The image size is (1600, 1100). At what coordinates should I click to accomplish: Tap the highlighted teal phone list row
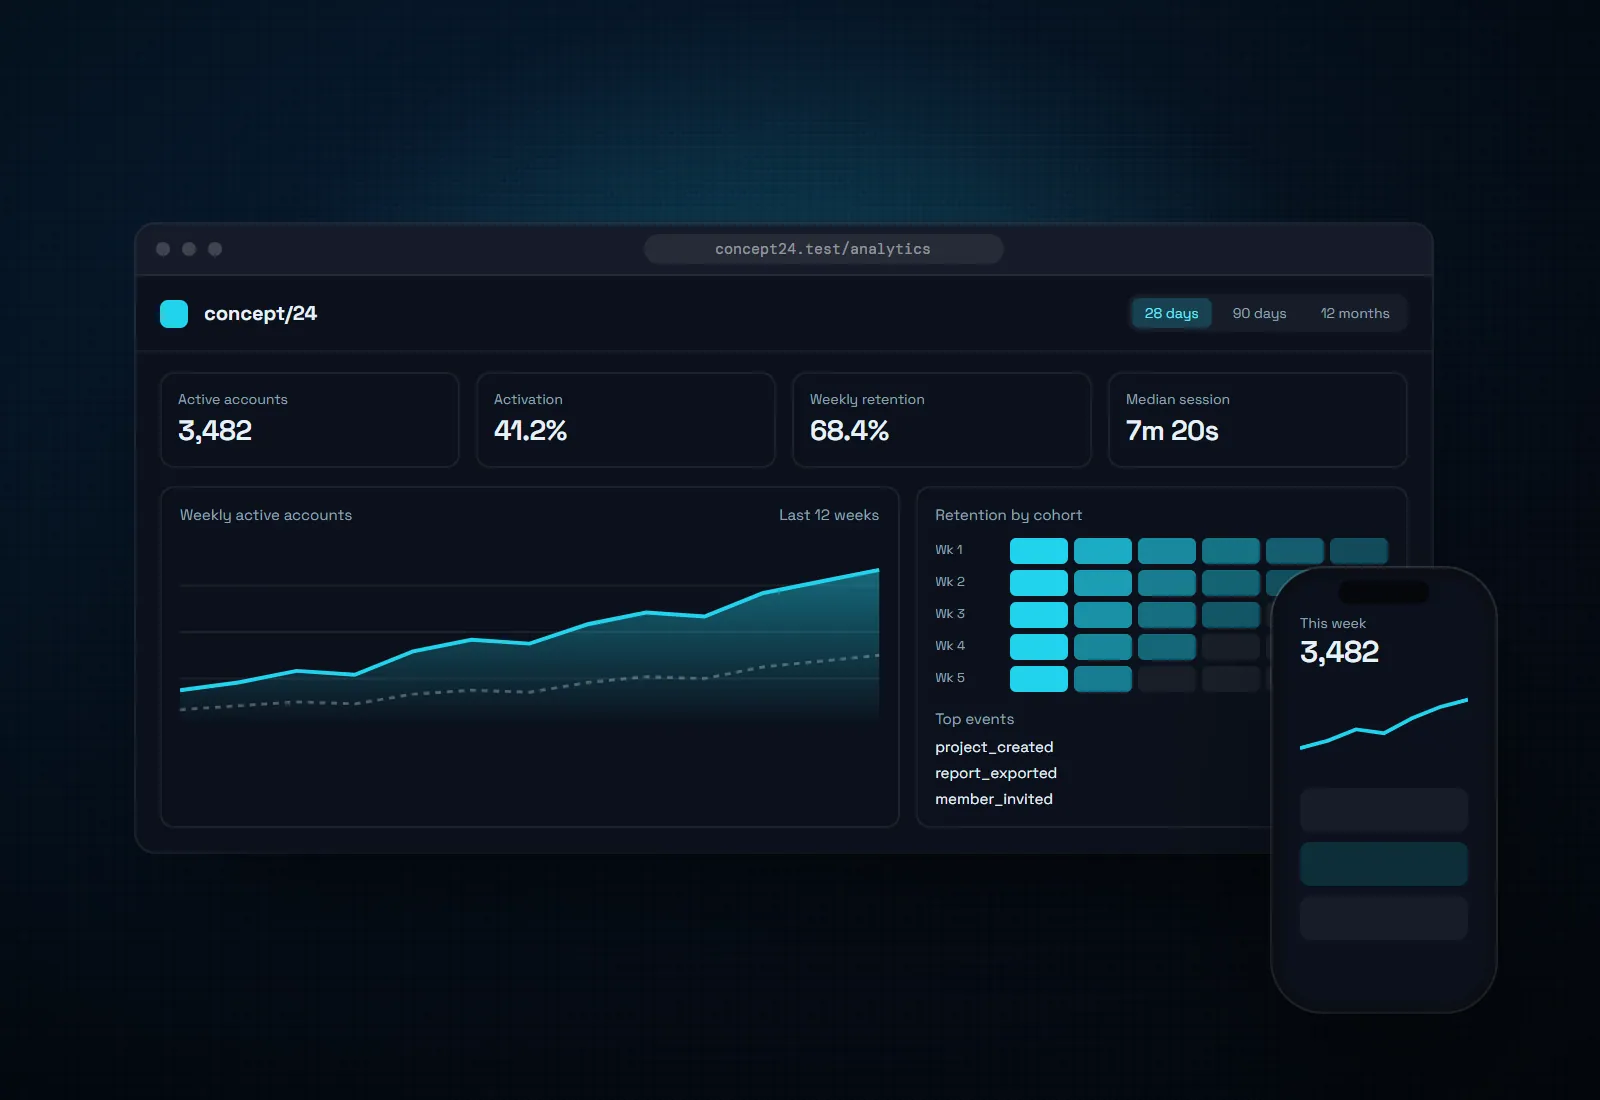1384,864
